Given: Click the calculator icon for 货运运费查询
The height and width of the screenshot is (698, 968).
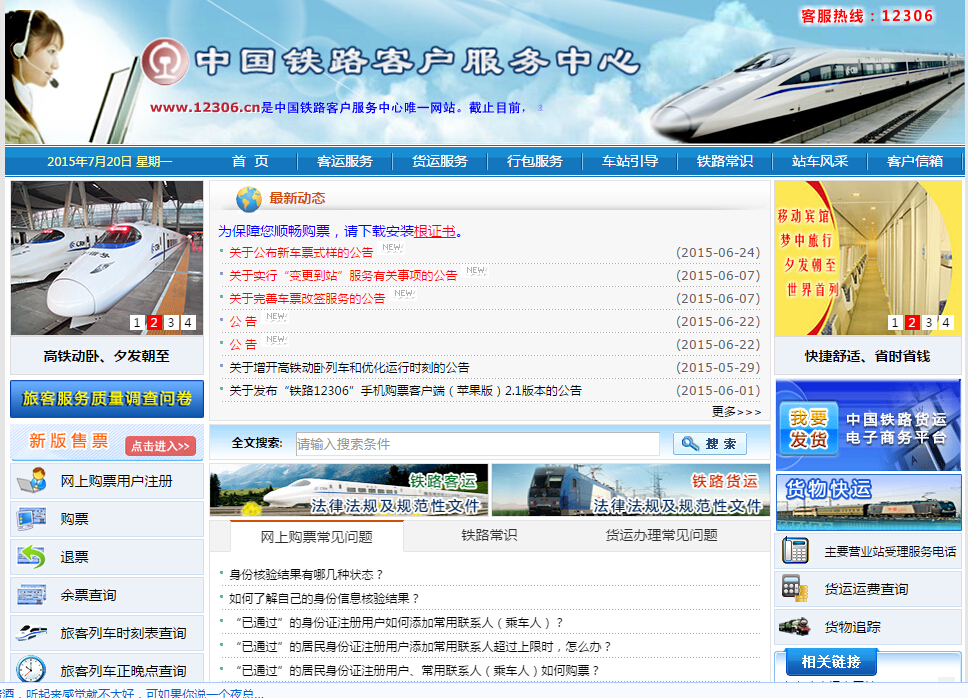Looking at the screenshot, I should click(795, 588).
